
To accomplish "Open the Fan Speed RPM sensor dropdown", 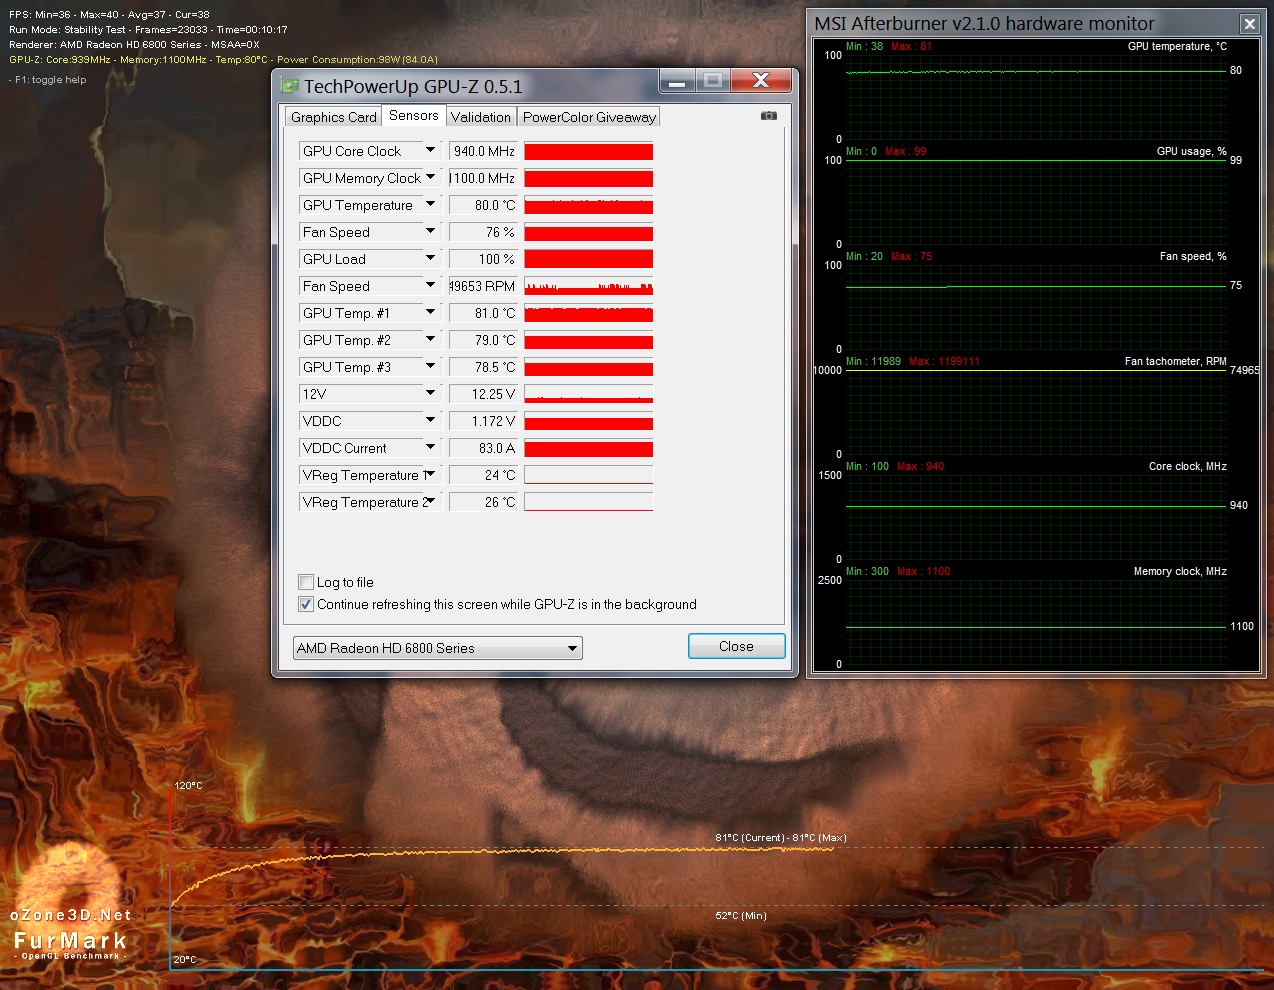I will [430, 285].
